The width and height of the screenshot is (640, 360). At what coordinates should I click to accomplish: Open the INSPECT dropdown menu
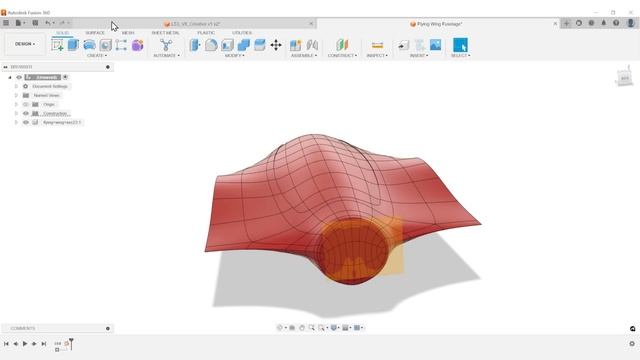(x=377, y=56)
